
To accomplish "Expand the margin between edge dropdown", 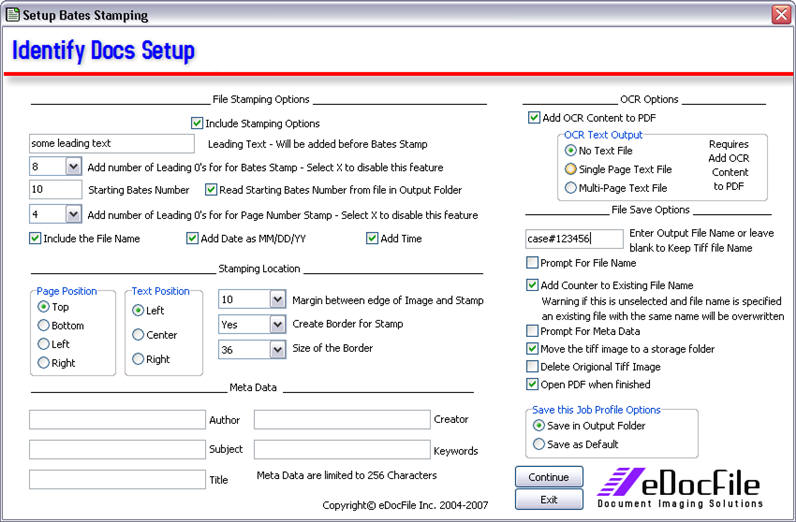I will (x=277, y=299).
